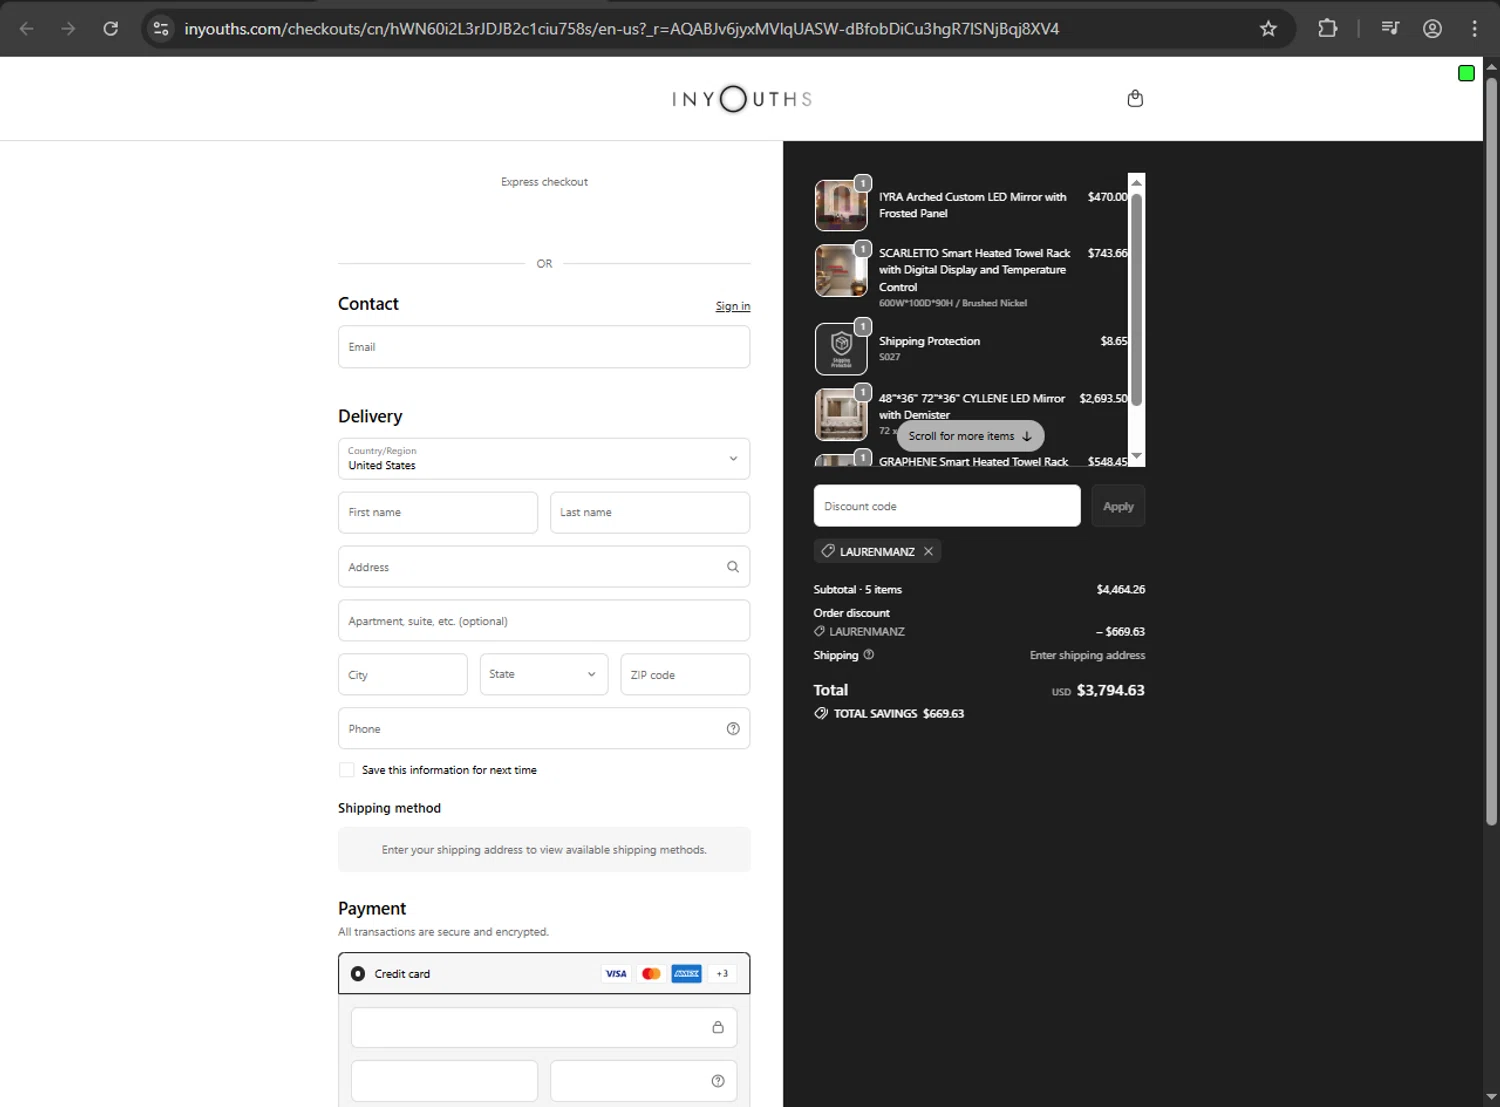Viewport: 1500px width, 1107px height.
Task: Click the INYOUTHS logo
Action: [742, 99]
